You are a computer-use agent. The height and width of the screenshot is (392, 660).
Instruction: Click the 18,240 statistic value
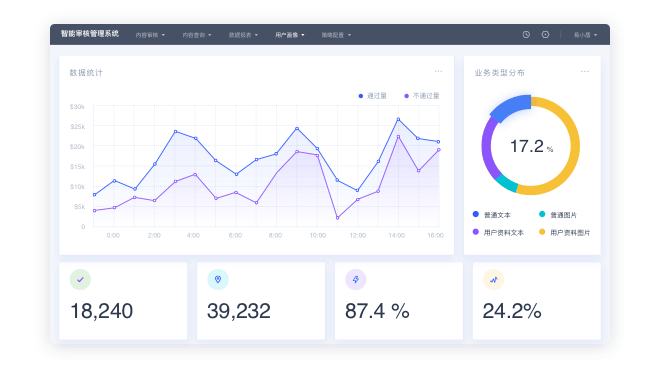[x=101, y=311]
